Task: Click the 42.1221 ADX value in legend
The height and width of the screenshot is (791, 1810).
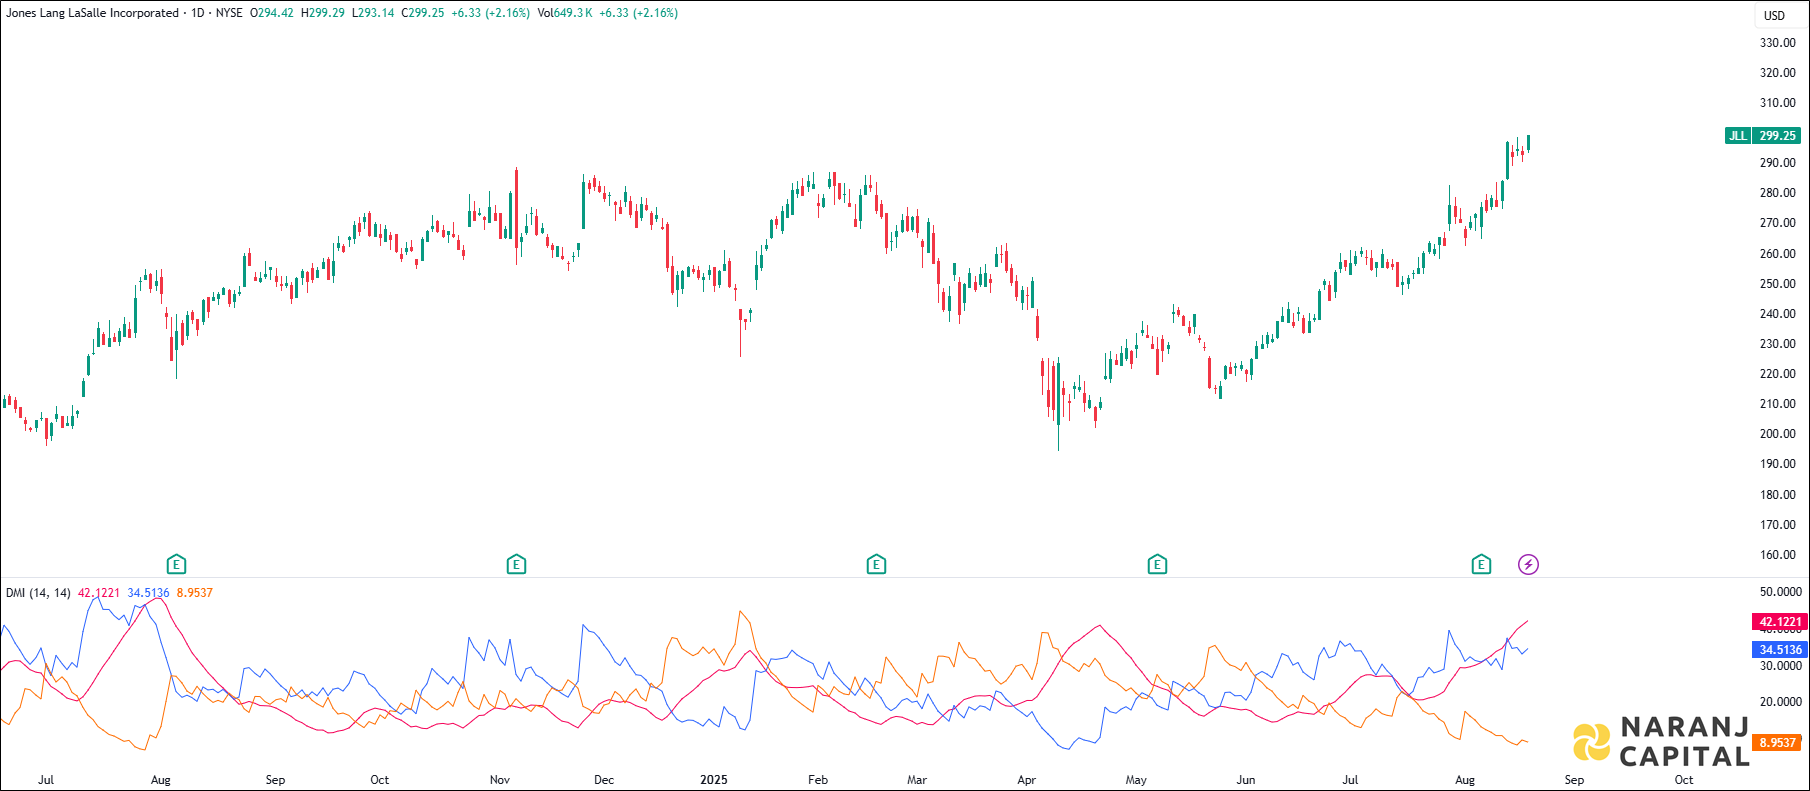Action: (x=98, y=593)
